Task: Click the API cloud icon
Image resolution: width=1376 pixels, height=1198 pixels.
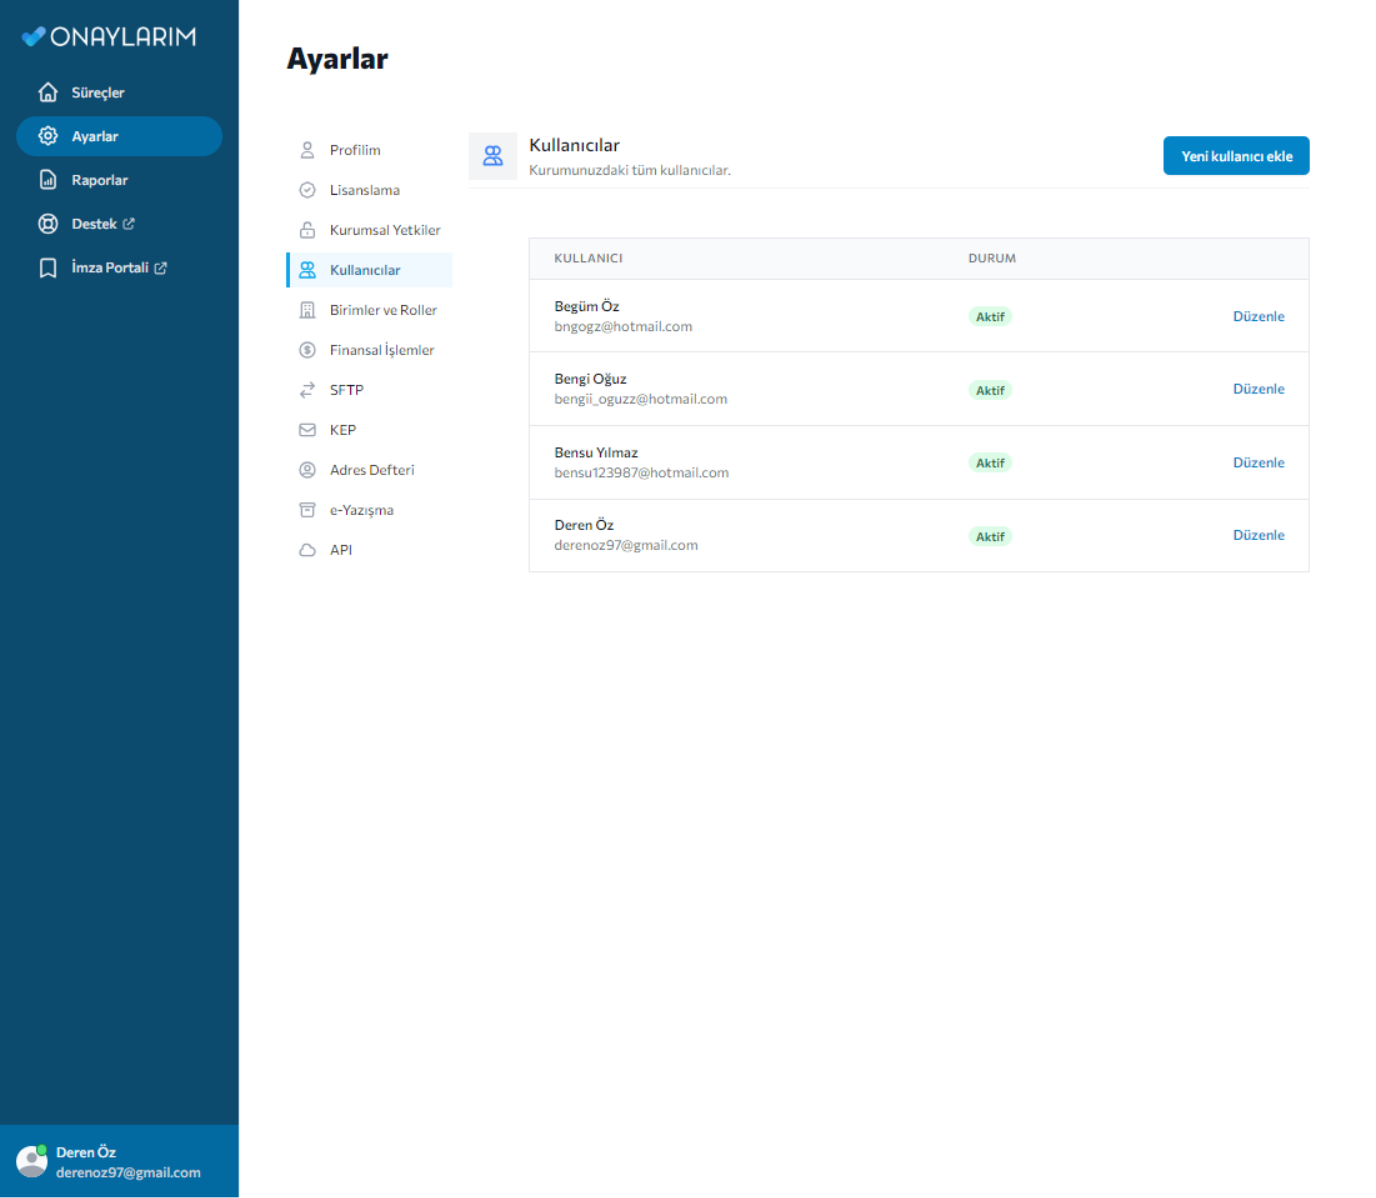Action: pyautogui.click(x=307, y=550)
